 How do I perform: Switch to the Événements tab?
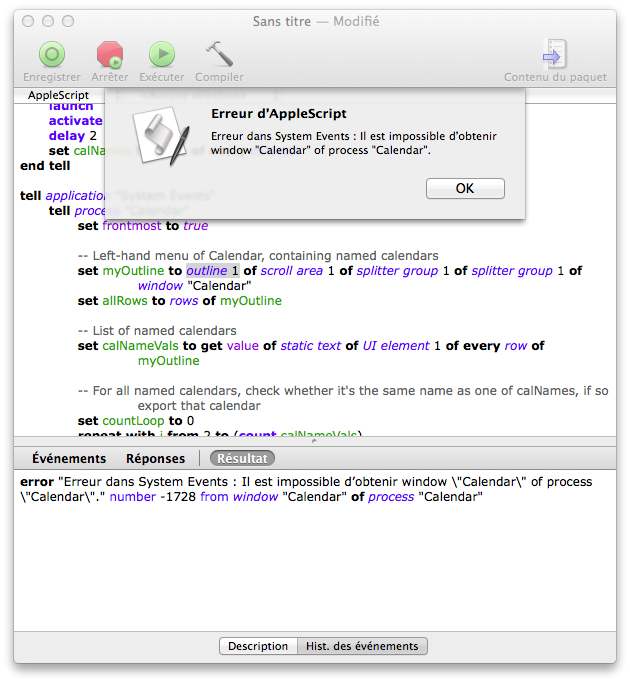click(69, 458)
